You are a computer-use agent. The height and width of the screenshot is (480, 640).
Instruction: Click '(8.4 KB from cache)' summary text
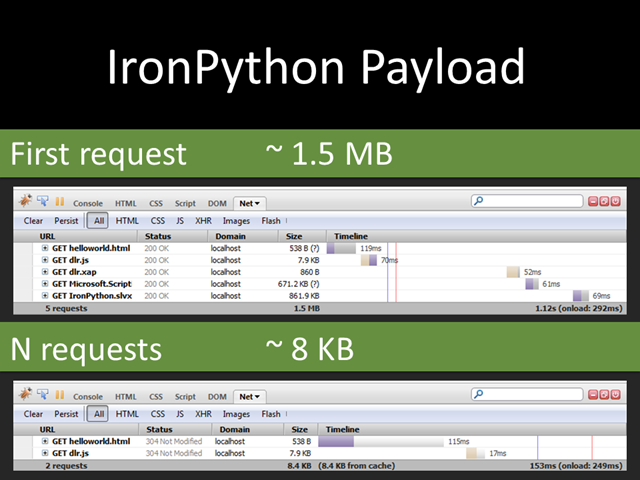357,466
